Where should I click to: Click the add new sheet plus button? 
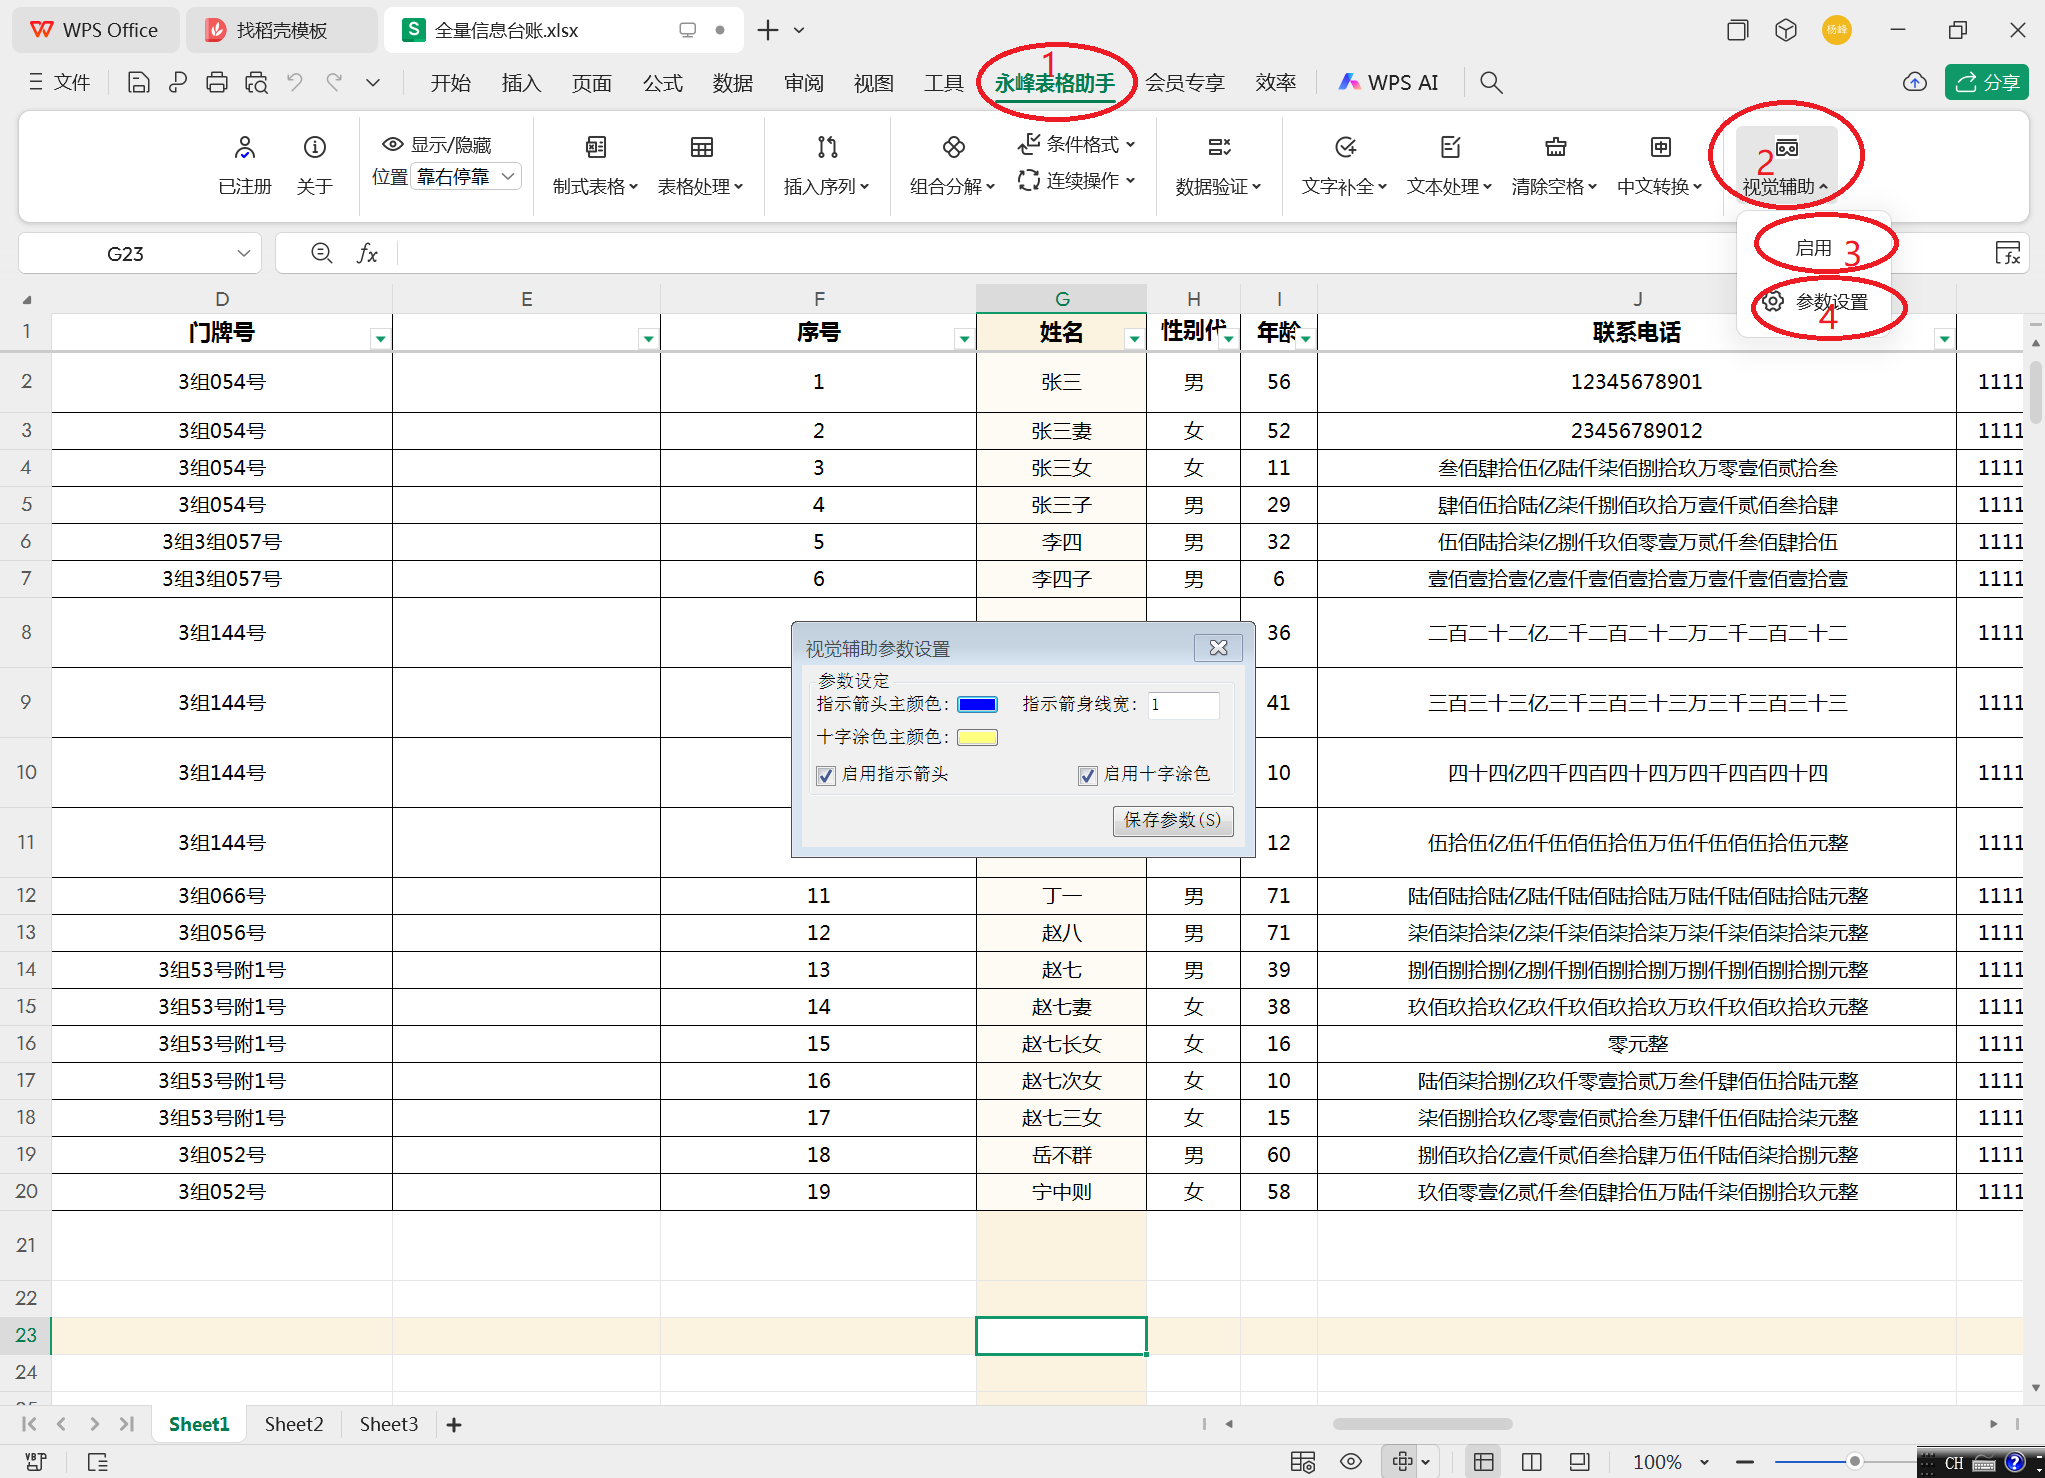tap(454, 1424)
